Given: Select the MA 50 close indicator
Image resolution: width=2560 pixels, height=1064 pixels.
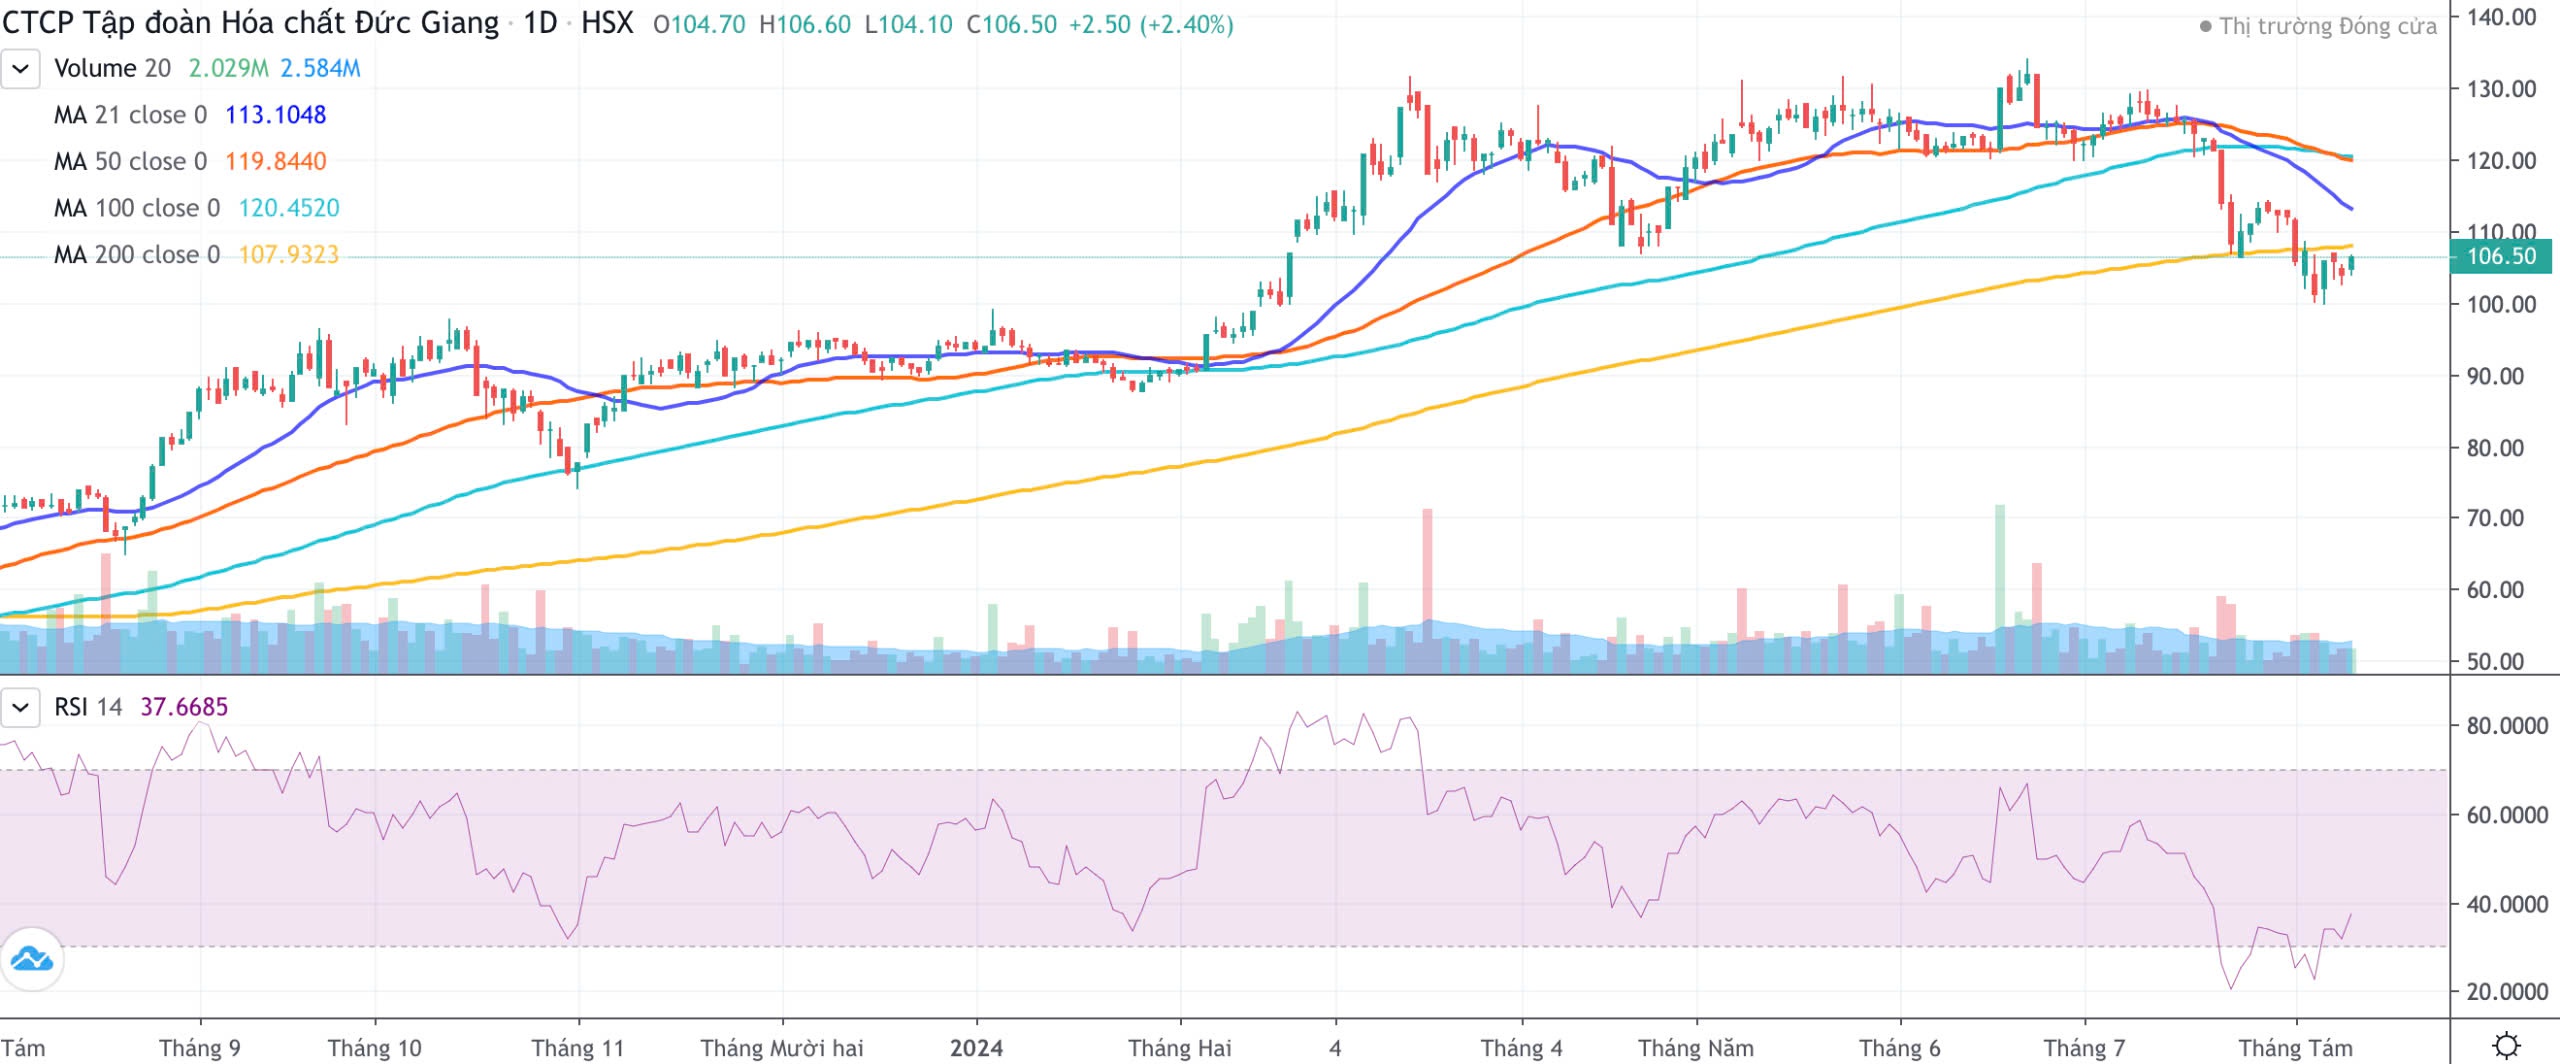Looking at the screenshot, I should click(x=130, y=161).
